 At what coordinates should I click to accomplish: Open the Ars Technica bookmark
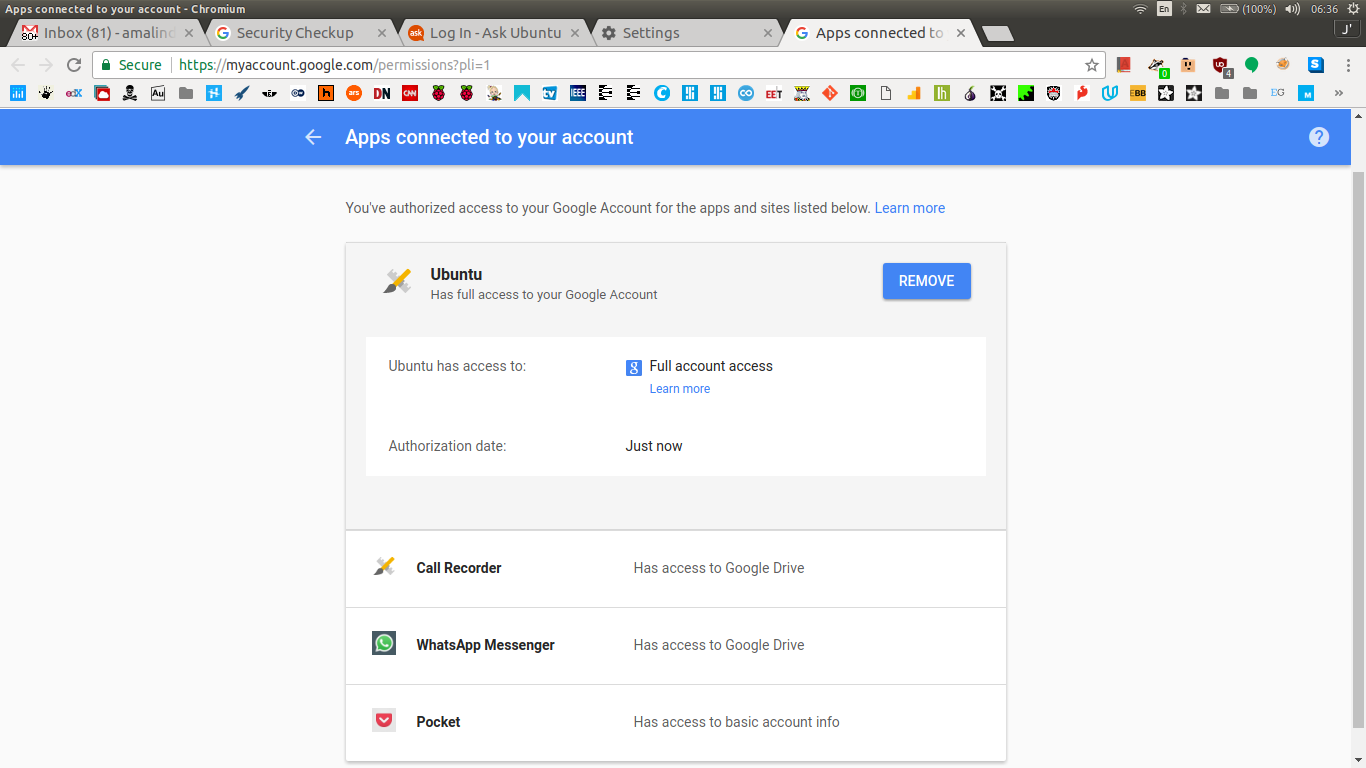(353, 93)
